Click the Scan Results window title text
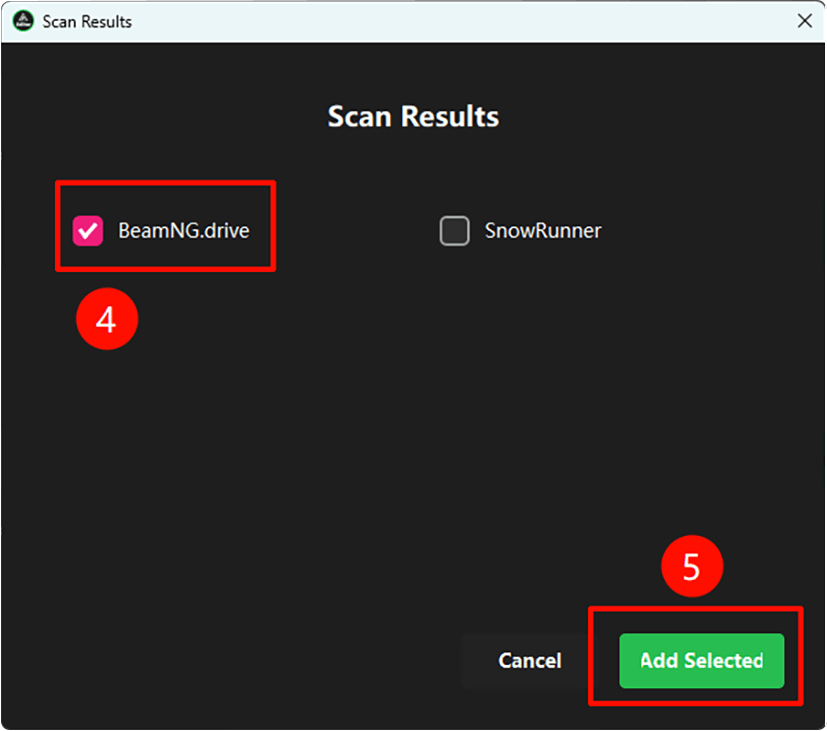The width and height of the screenshot is (827, 731). click(x=86, y=21)
